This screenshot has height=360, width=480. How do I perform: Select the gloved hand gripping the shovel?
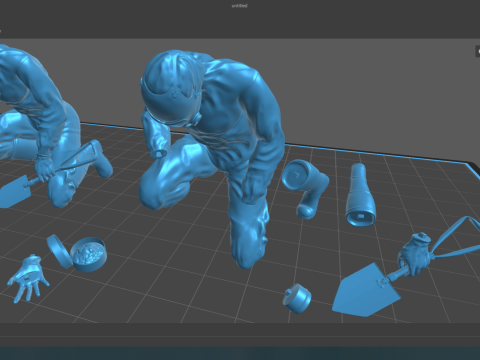tap(414, 255)
